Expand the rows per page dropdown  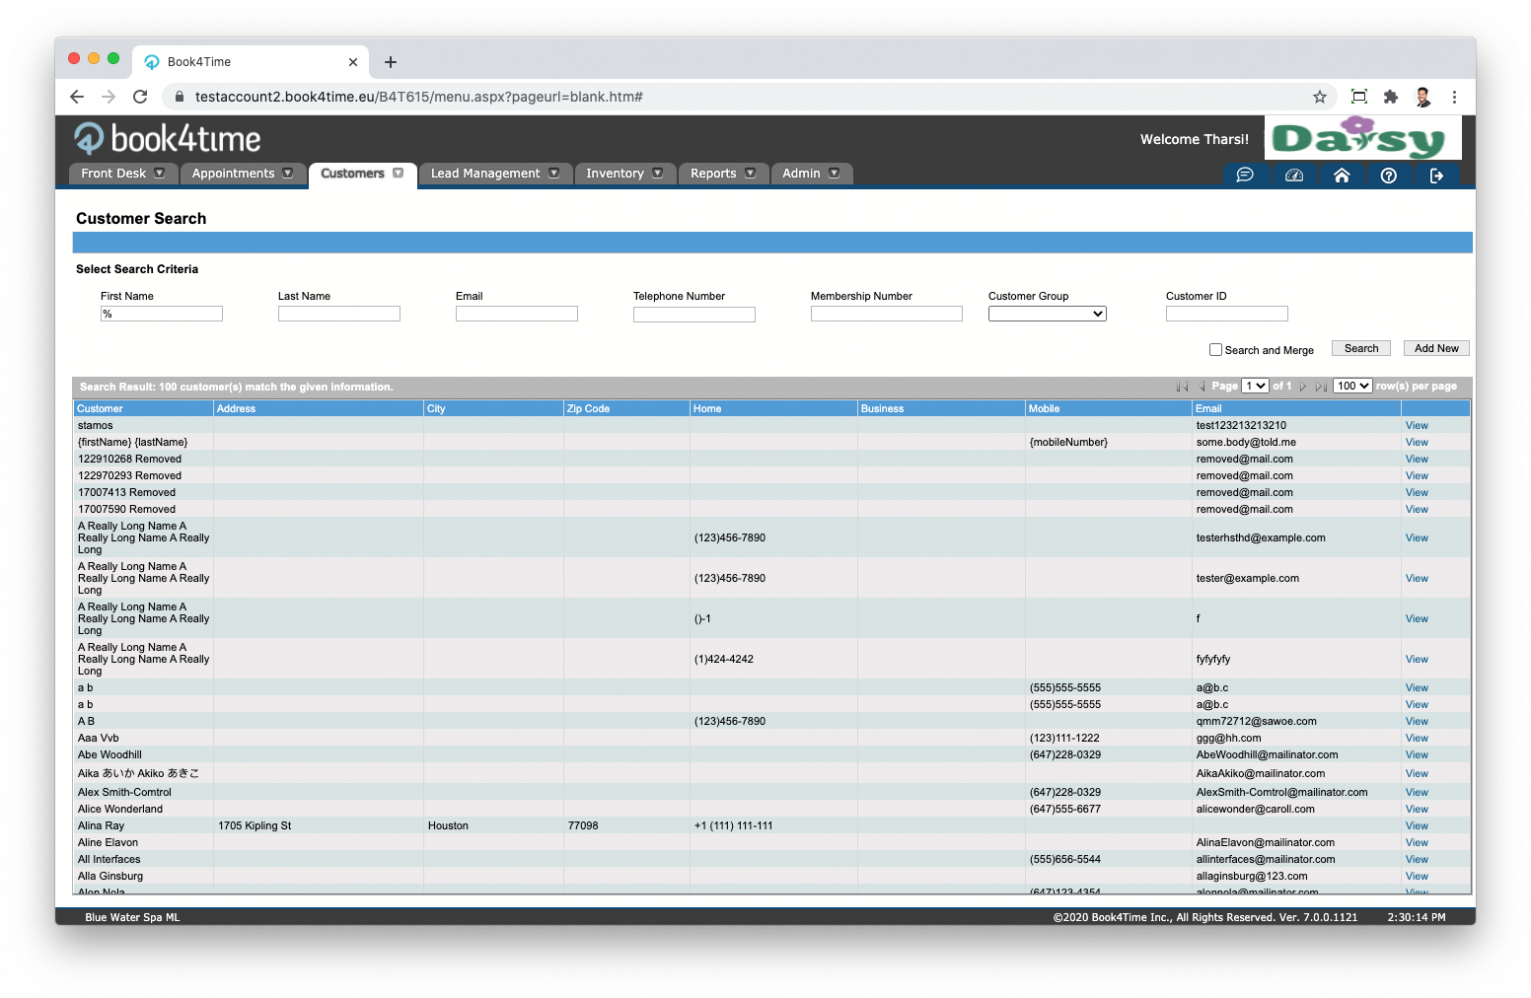(x=1352, y=386)
